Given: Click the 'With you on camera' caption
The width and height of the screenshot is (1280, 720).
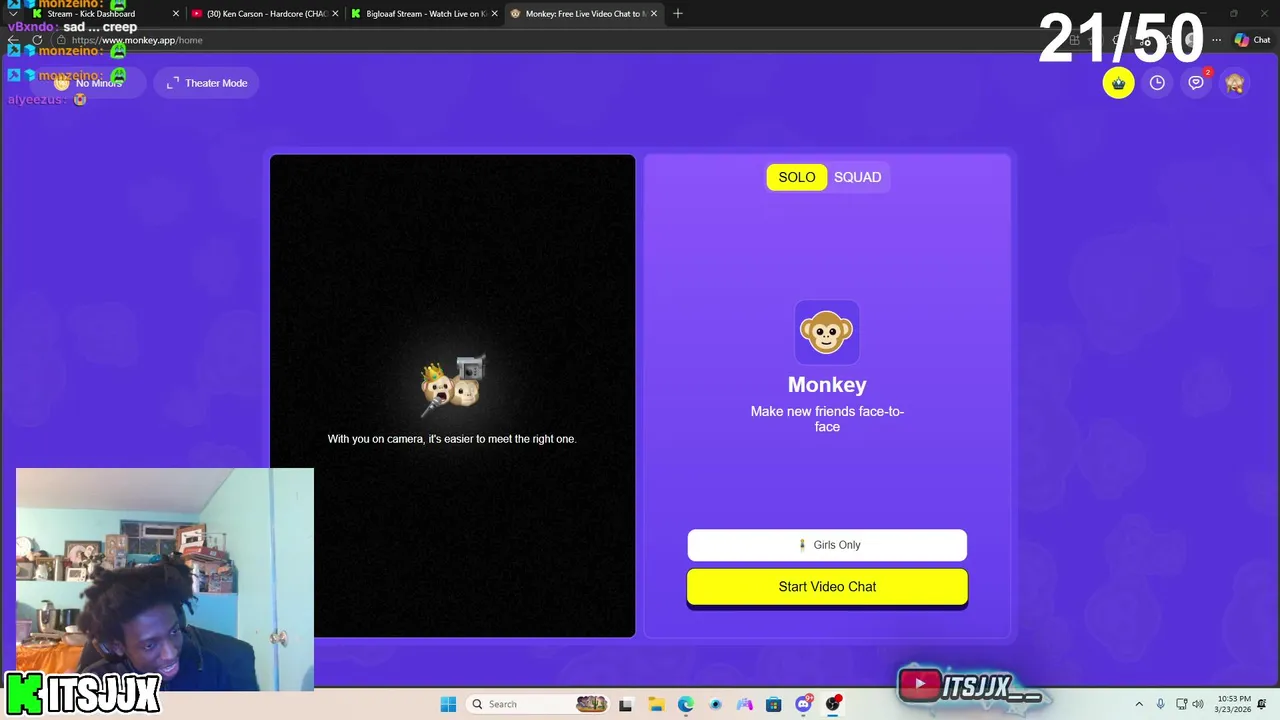Looking at the screenshot, I should (x=452, y=439).
